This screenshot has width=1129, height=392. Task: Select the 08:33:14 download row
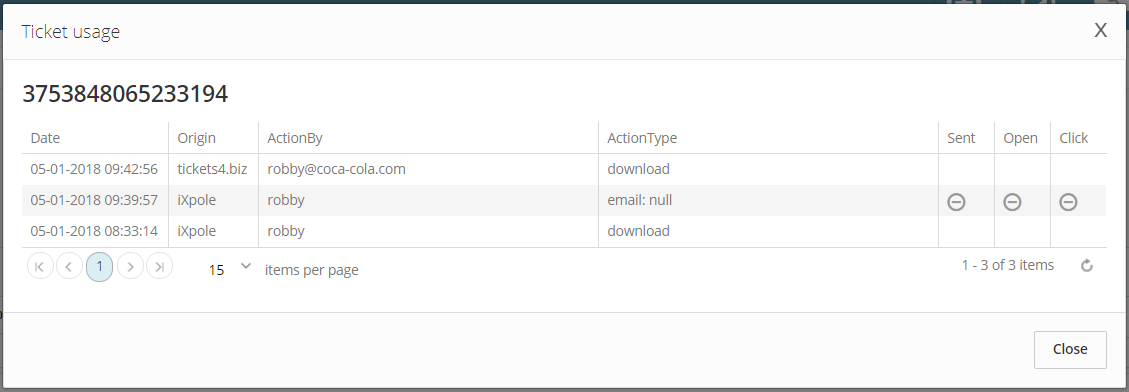pyautogui.click(x=564, y=231)
